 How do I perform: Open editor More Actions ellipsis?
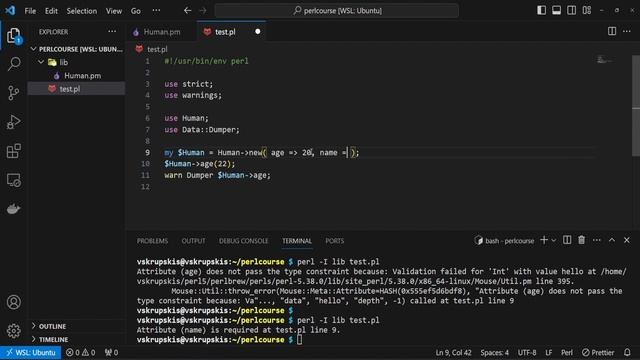pos(627,31)
